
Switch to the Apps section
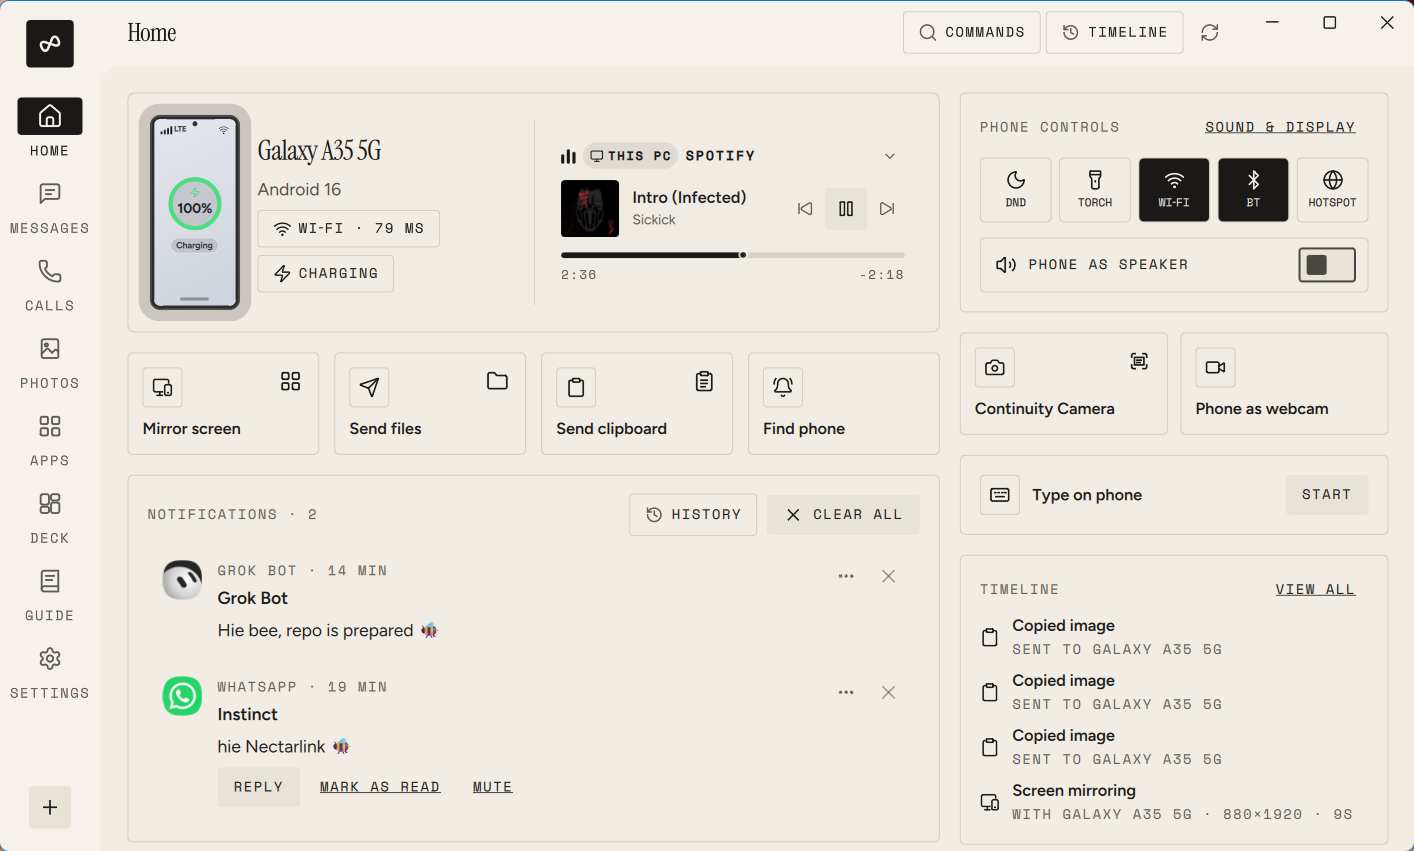click(50, 441)
